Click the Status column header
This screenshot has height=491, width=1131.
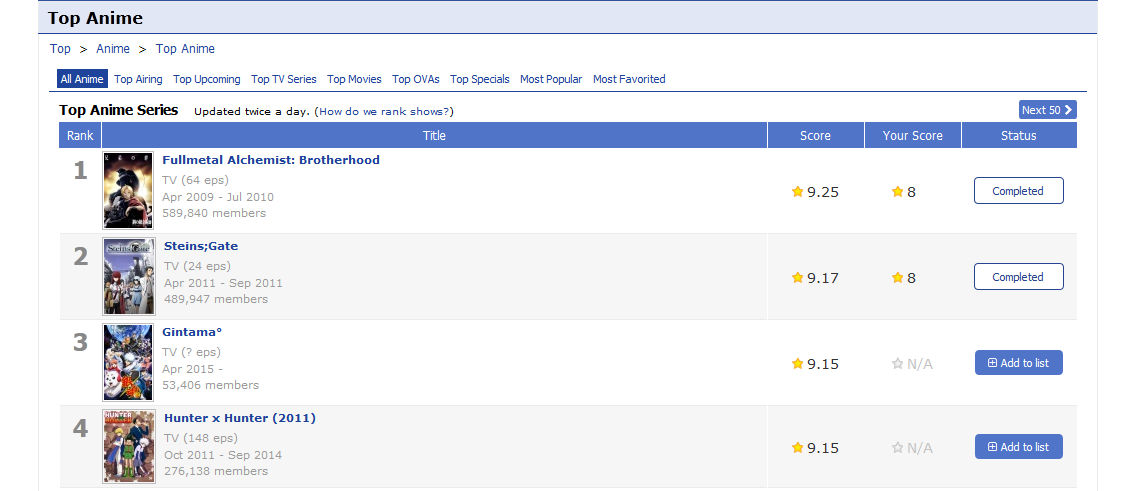[1018, 135]
